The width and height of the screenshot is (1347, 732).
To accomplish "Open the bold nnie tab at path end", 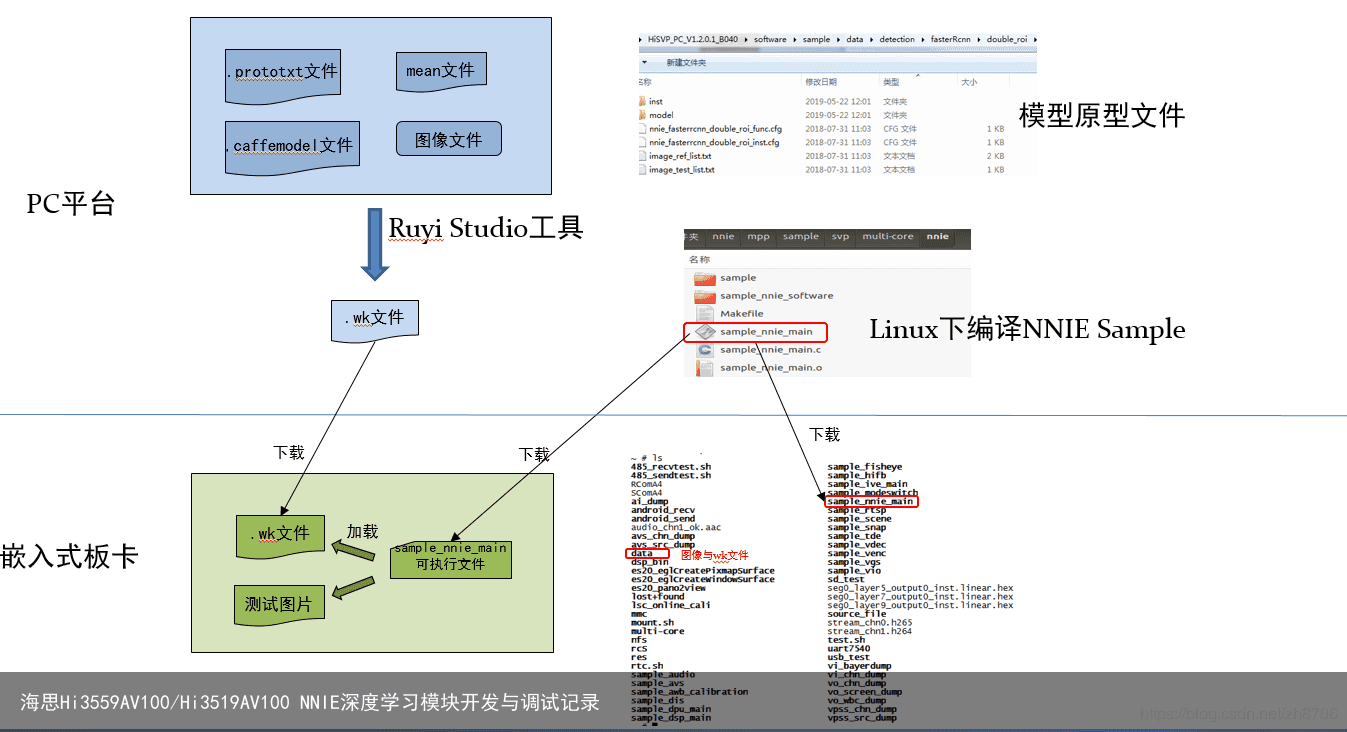I will click(938, 237).
